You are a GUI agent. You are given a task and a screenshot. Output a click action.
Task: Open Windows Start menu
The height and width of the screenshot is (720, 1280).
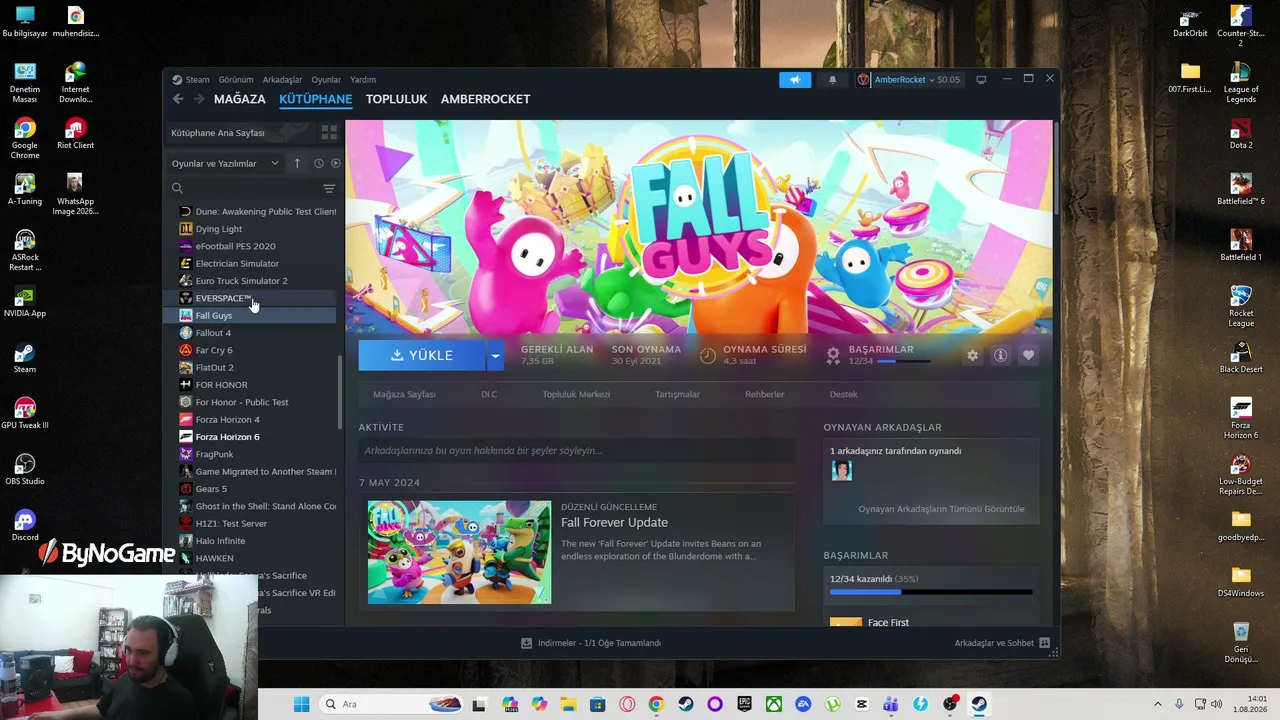(301, 704)
